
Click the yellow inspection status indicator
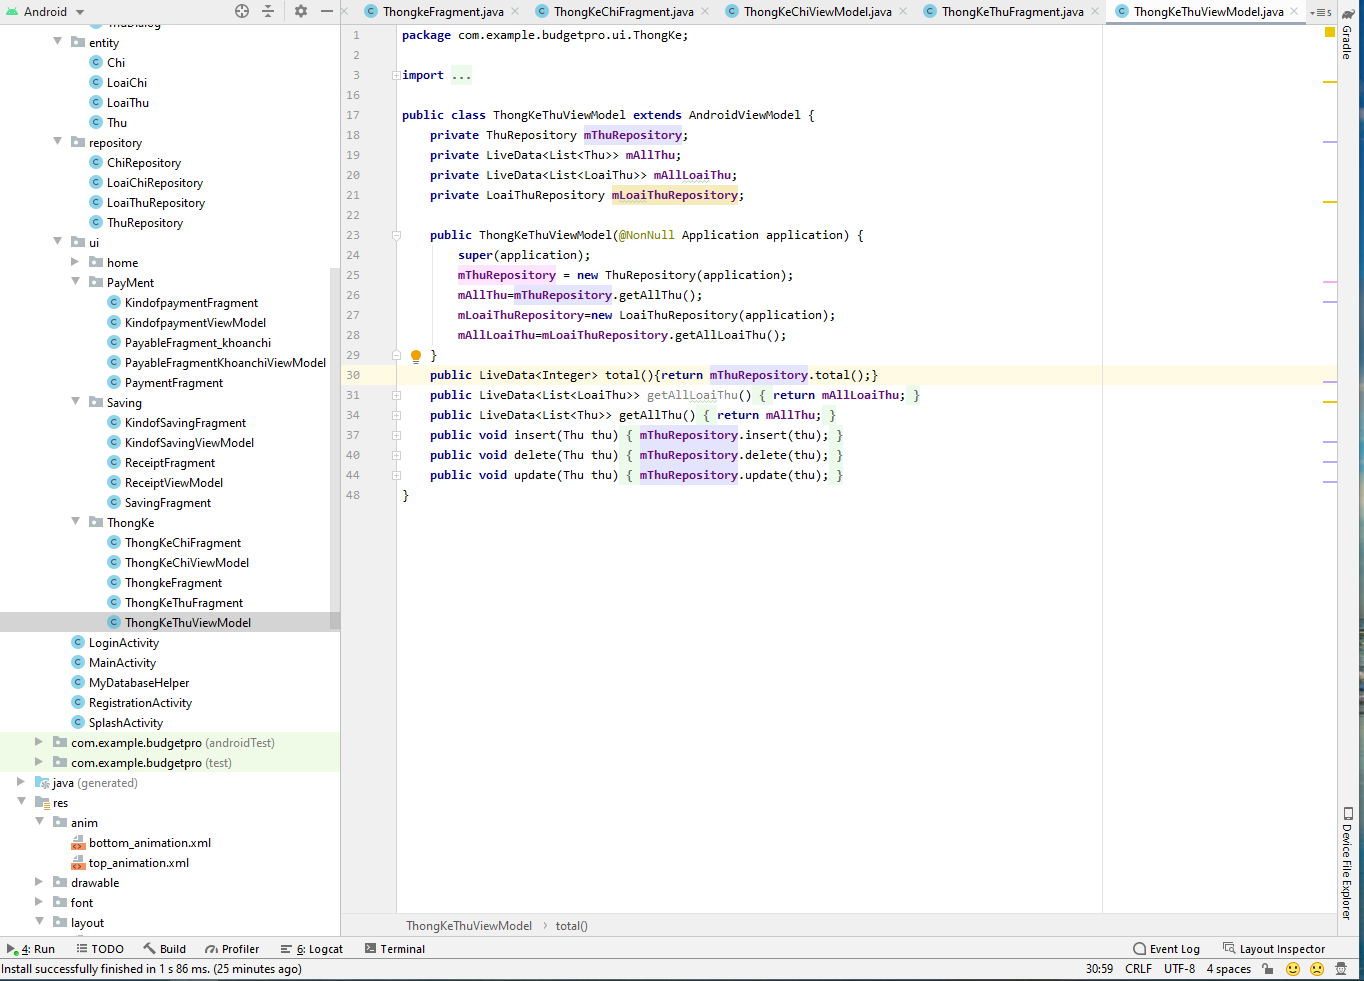pos(1330,33)
